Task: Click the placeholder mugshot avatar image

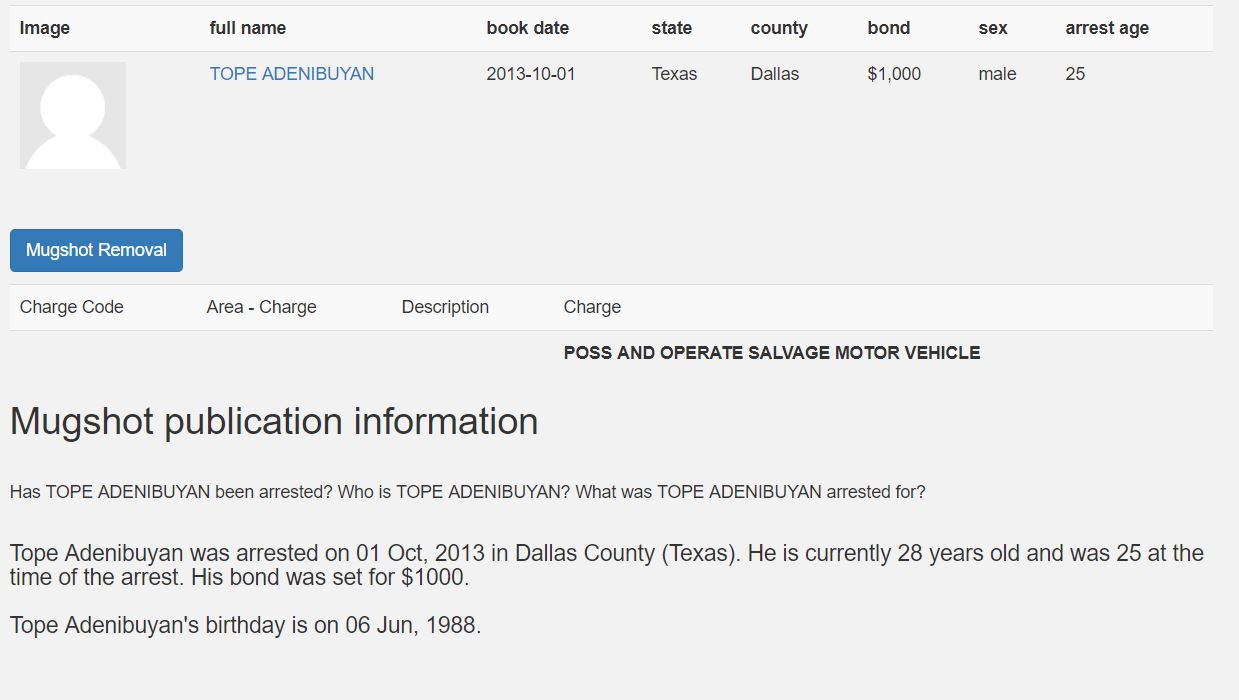Action: 73,115
